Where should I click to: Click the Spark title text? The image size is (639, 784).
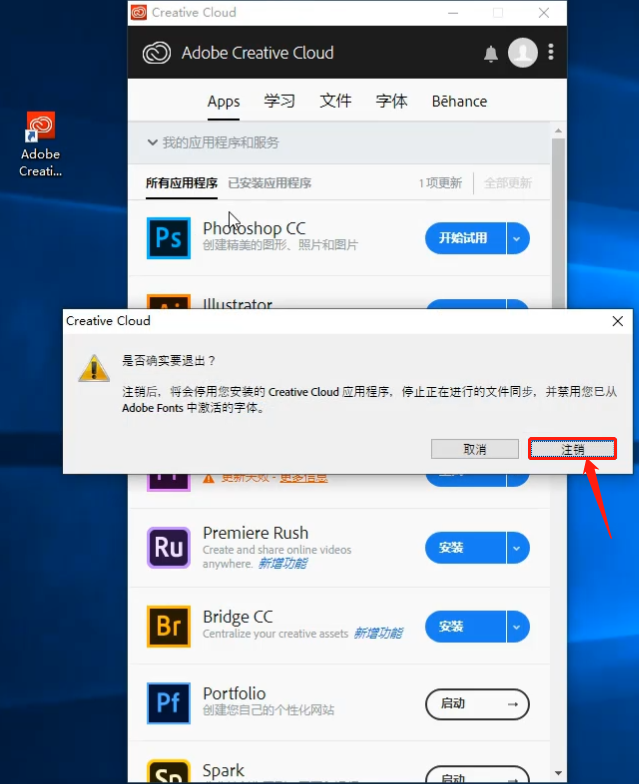224,770
